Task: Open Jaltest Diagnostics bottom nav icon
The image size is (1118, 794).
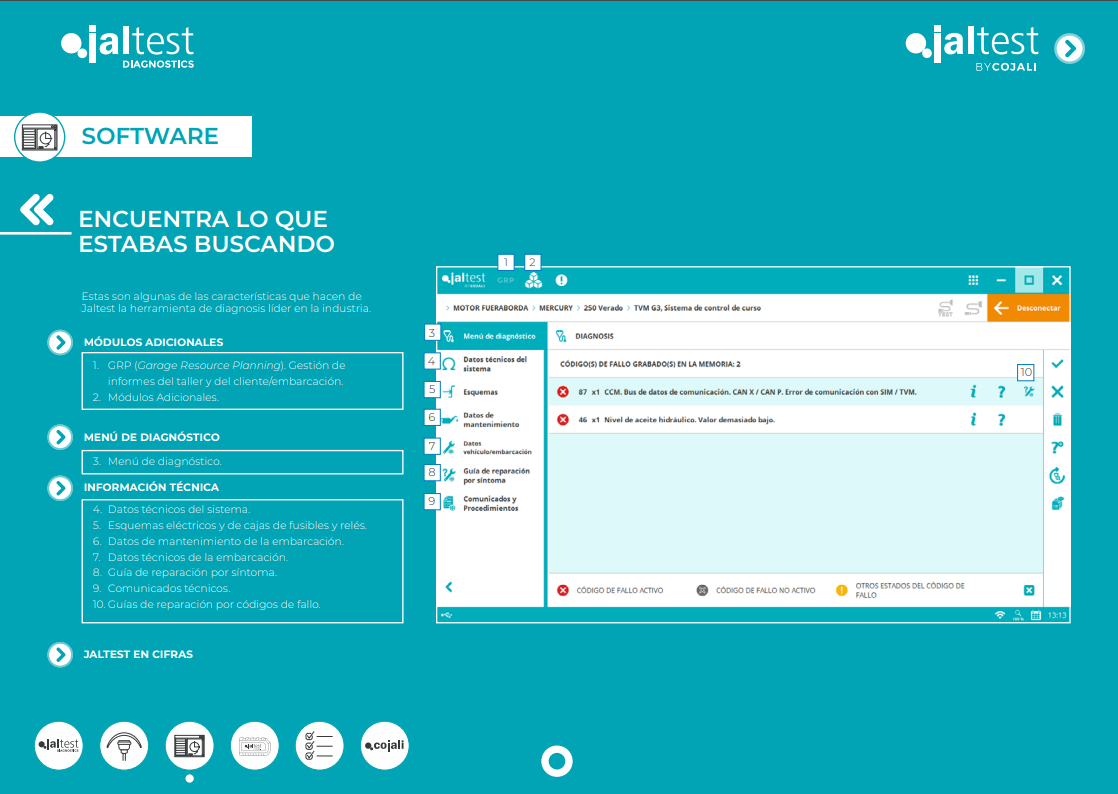Action: 58,746
